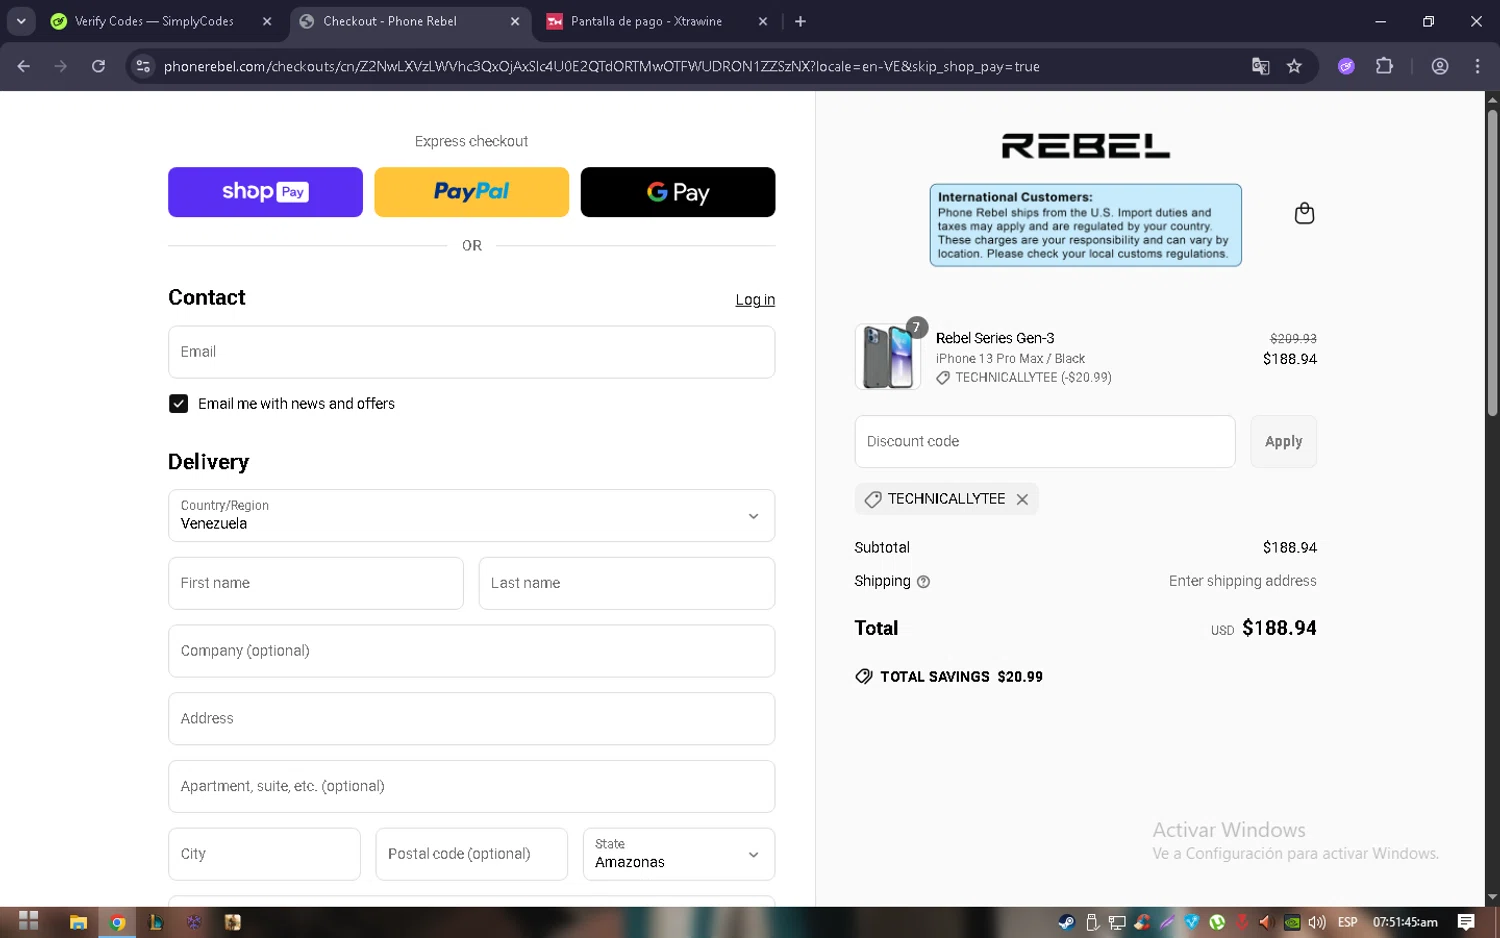Pay with PayPal express checkout
This screenshot has width=1500, height=938.
tap(471, 192)
